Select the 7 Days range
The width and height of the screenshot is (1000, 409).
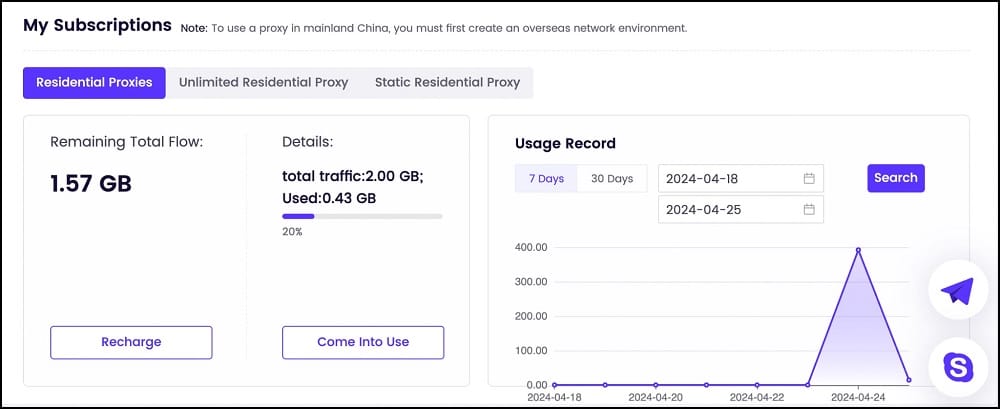coord(547,179)
